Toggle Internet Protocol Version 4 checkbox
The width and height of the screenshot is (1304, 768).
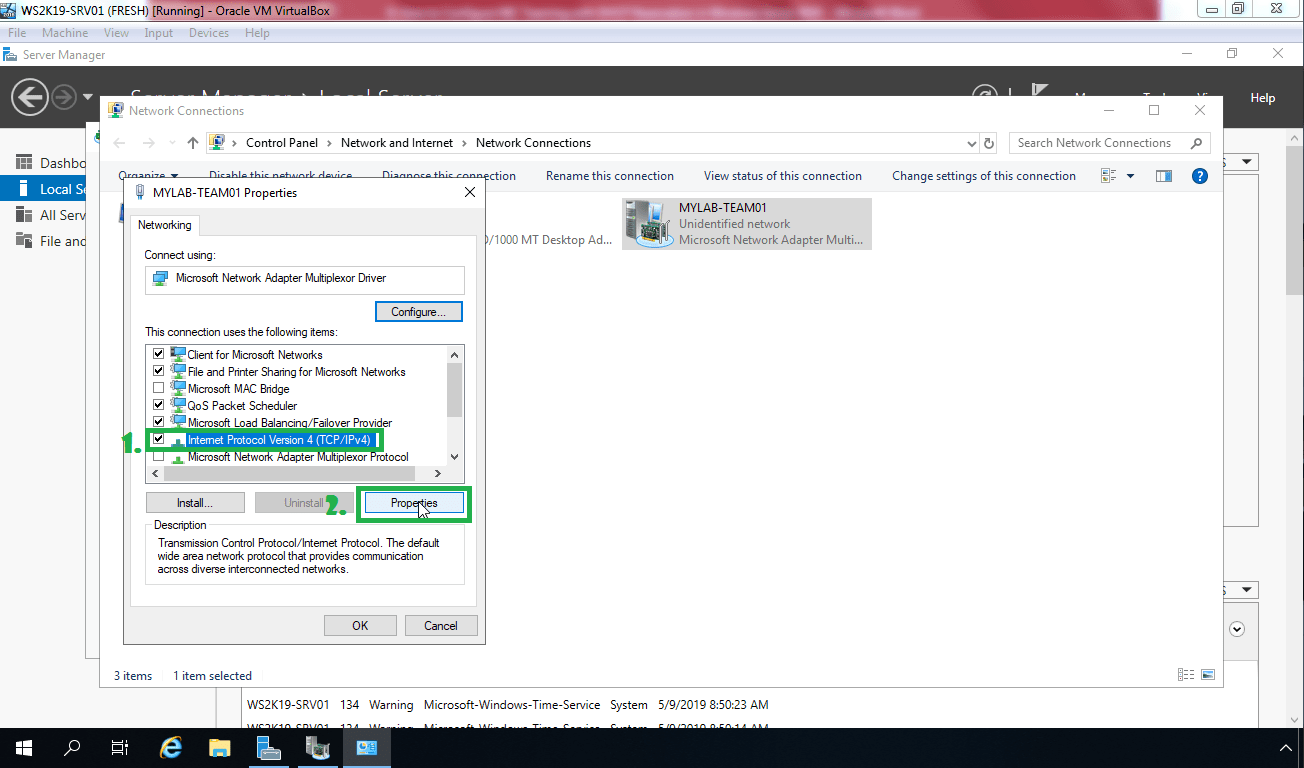click(158, 439)
